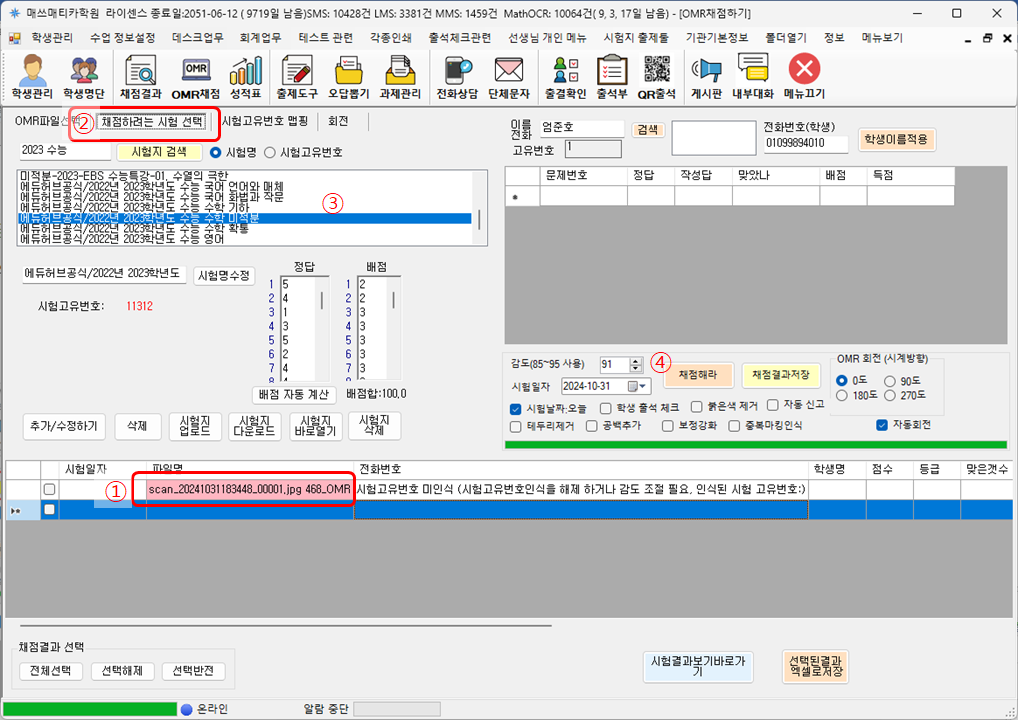Switch to the 시험고유번호 맵핑 tab
Viewport: 1018px width, 720px height.
pyautogui.click(x=264, y=122)
